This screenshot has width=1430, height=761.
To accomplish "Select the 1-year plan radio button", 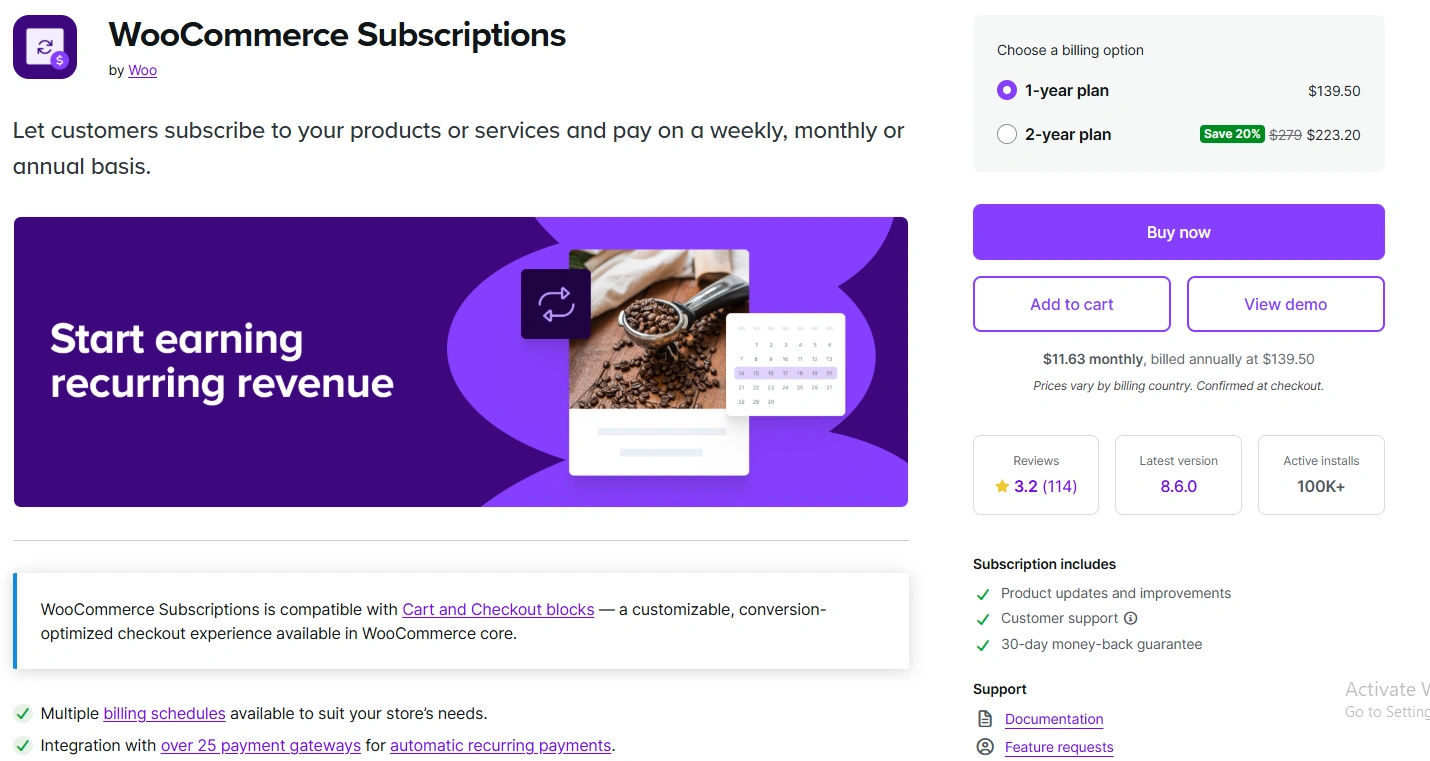I will tap(1006, 90).
